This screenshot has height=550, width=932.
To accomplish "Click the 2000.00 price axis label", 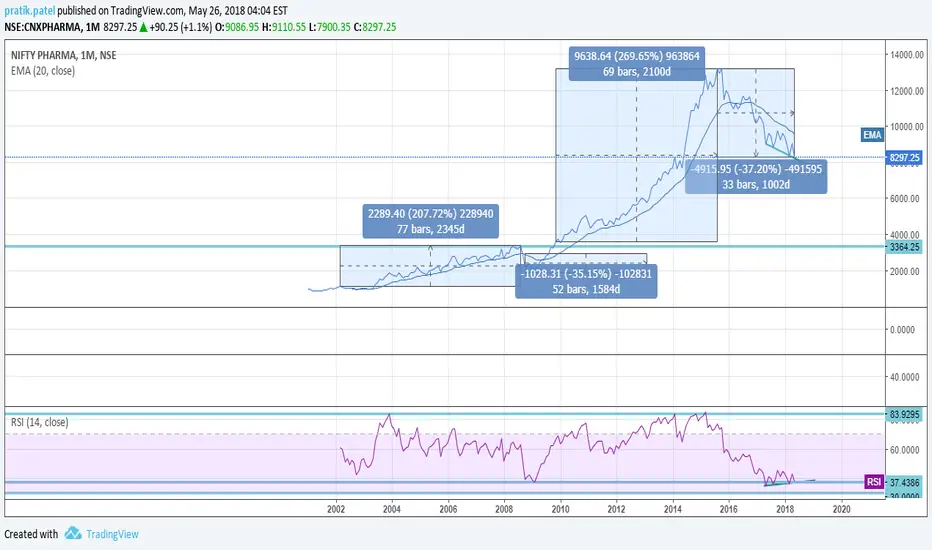I will click(x=906, y=271).
